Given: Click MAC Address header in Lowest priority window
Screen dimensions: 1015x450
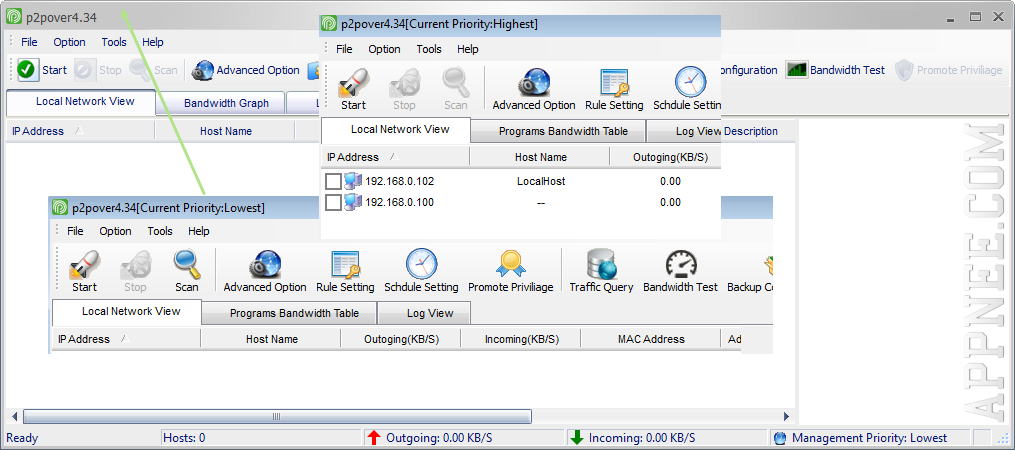Looking at the screenshot, I should 651,339.
